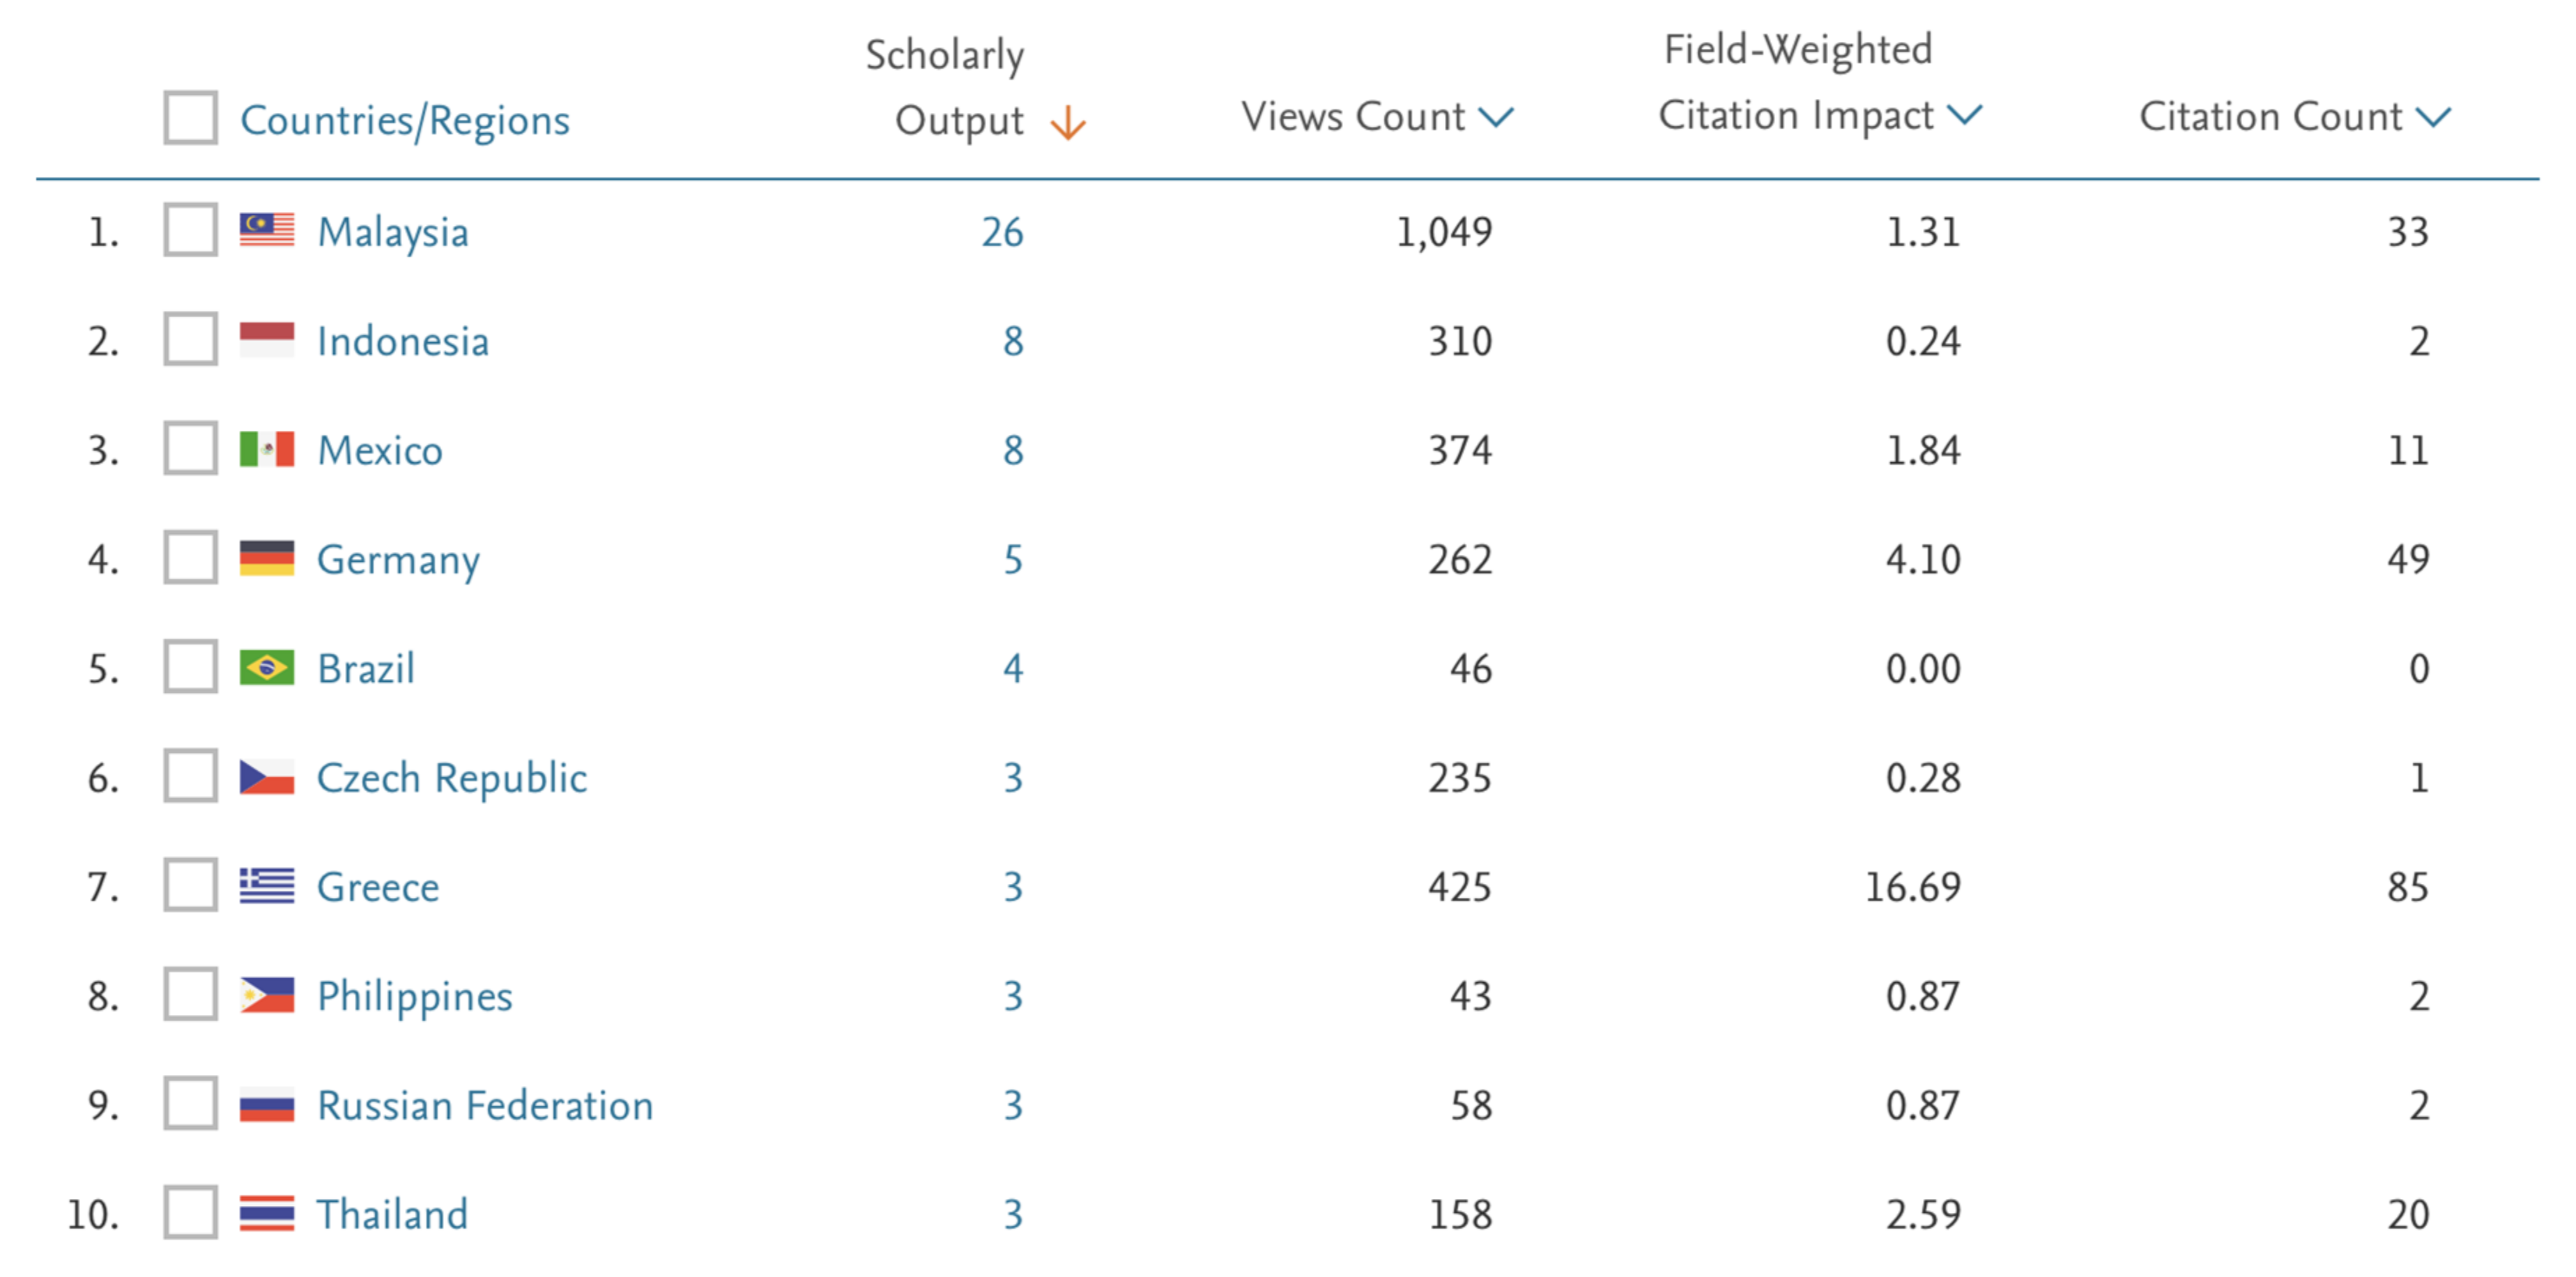Click the Malaysia flag icon
Screen dimensions: 2576x1277
267,230
